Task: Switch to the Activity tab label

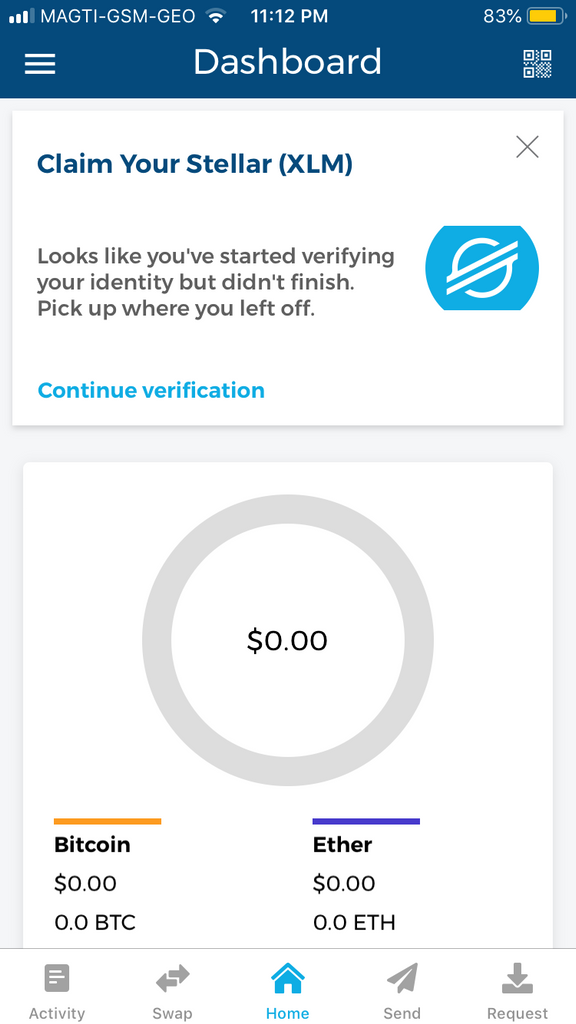Action: click(57, 1013)
